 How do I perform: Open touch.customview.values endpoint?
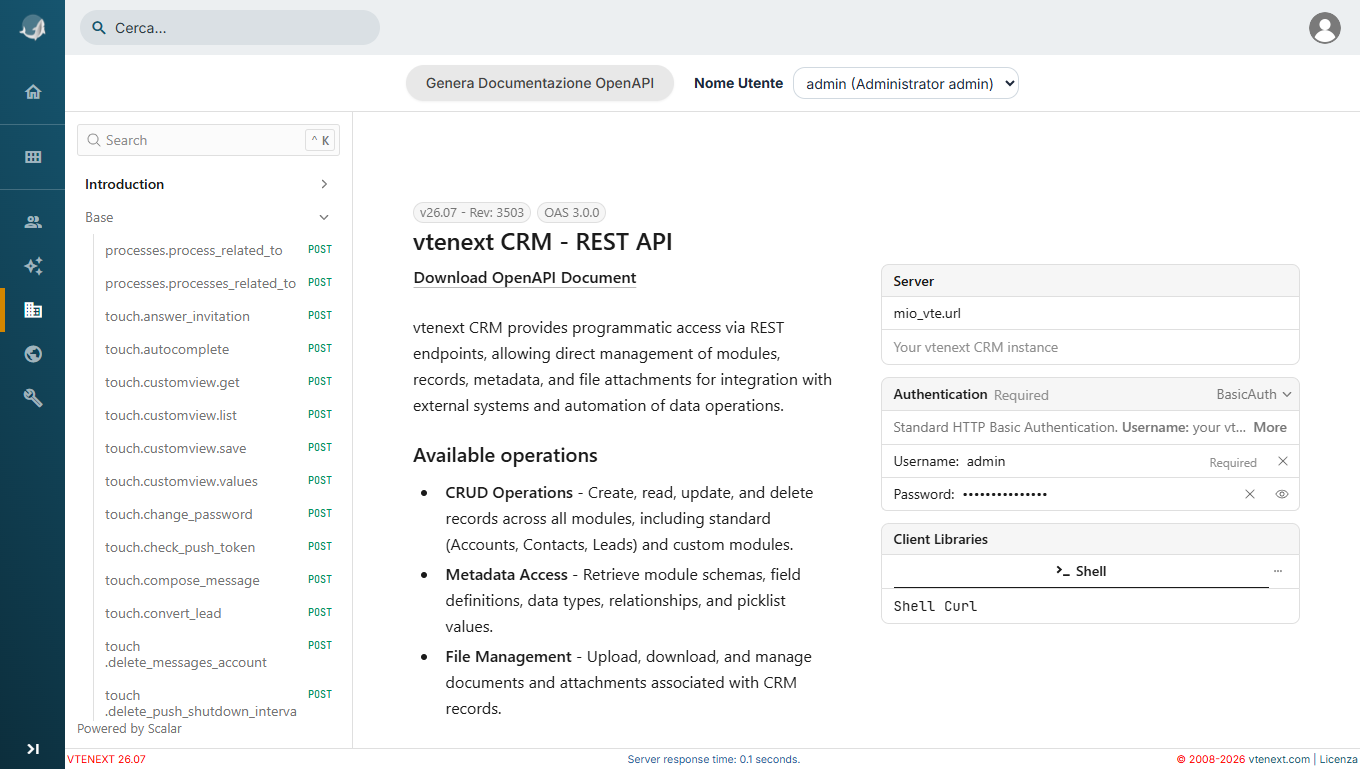point(208,481)
